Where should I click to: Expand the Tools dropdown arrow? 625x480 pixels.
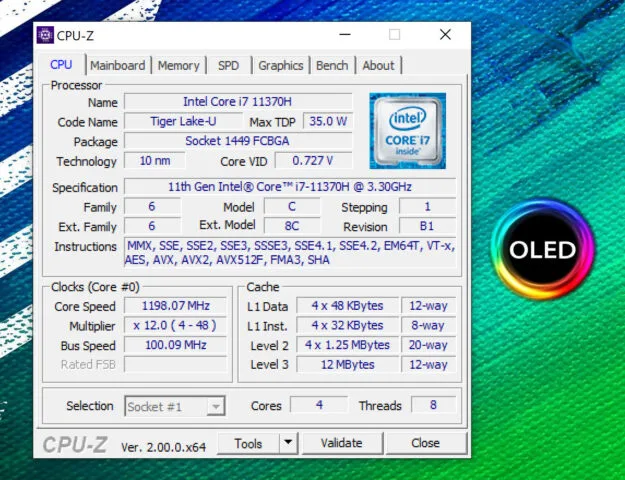288,443
